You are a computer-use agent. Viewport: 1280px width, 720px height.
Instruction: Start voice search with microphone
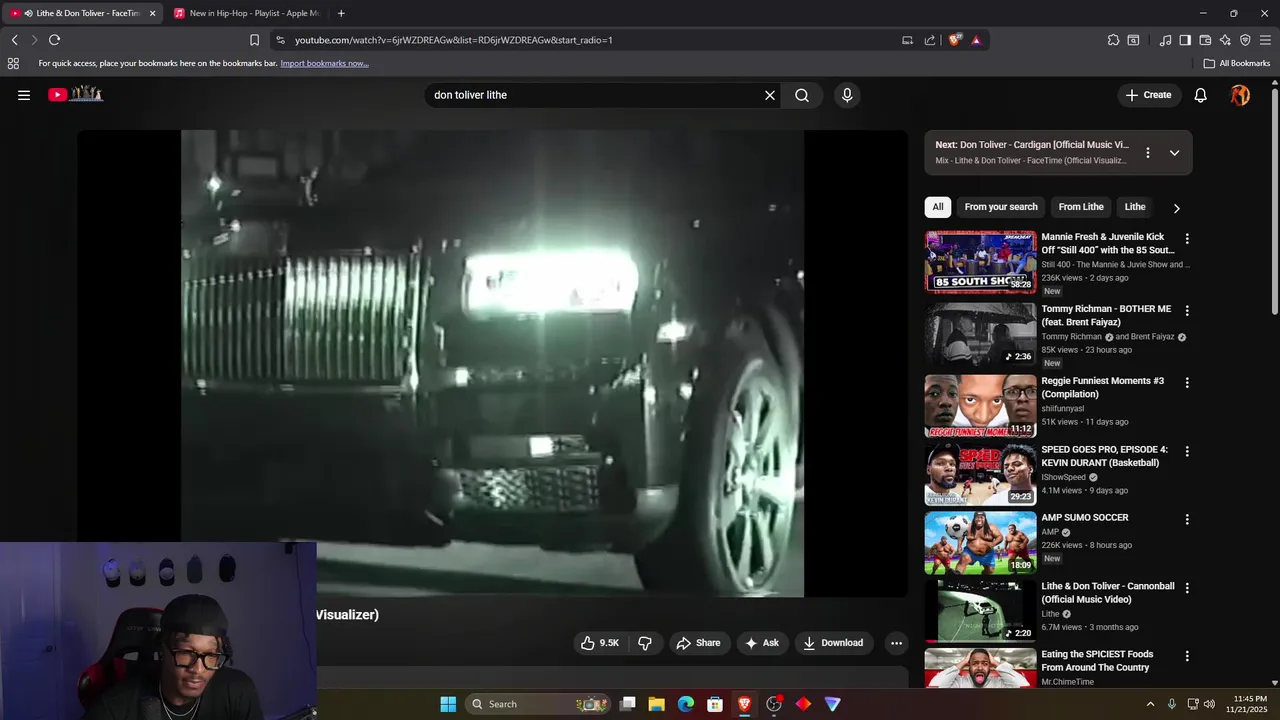click(x=847, y=95)
